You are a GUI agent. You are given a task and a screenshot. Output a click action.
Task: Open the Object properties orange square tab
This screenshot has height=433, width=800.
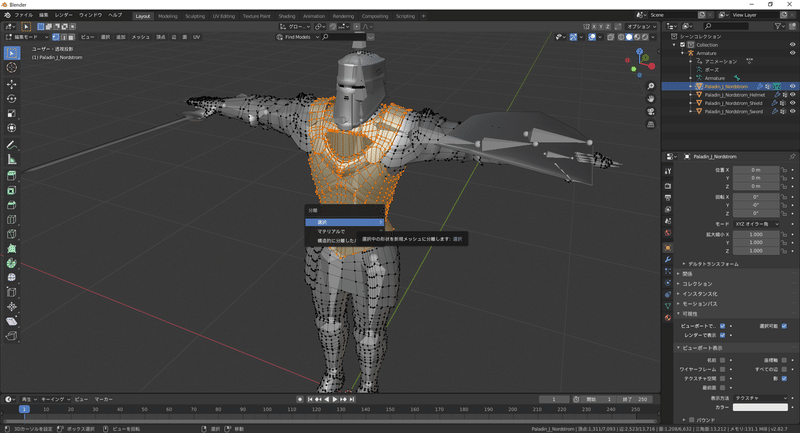coord(668,248)
